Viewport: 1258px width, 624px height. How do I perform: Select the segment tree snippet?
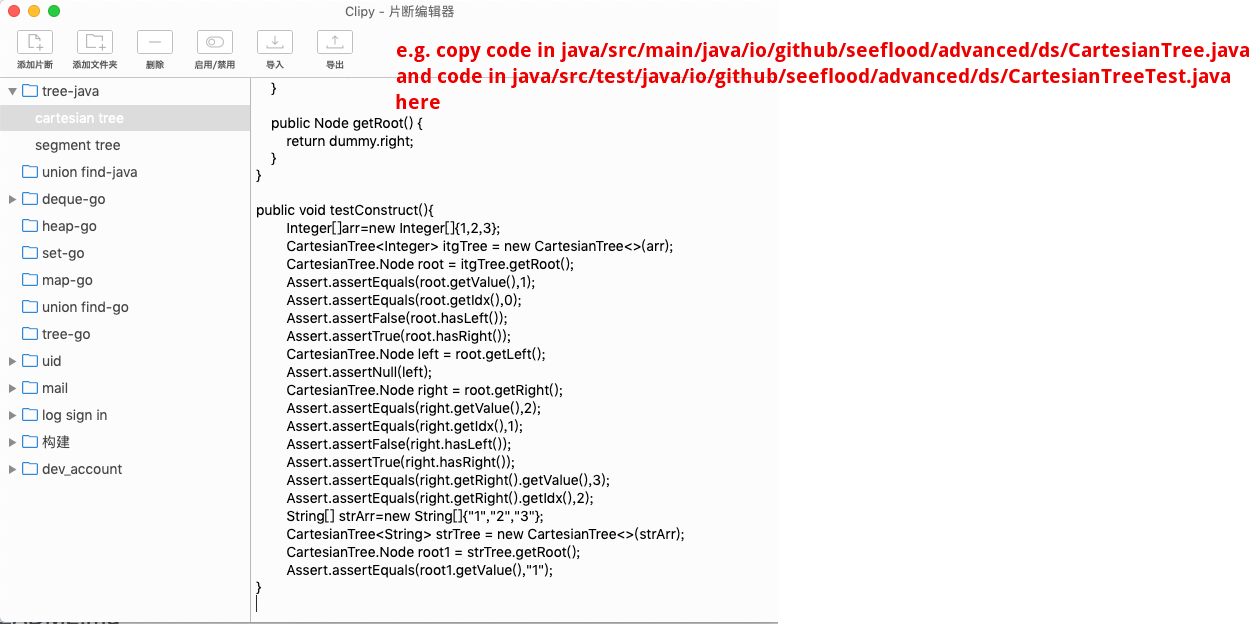(125, 145)
